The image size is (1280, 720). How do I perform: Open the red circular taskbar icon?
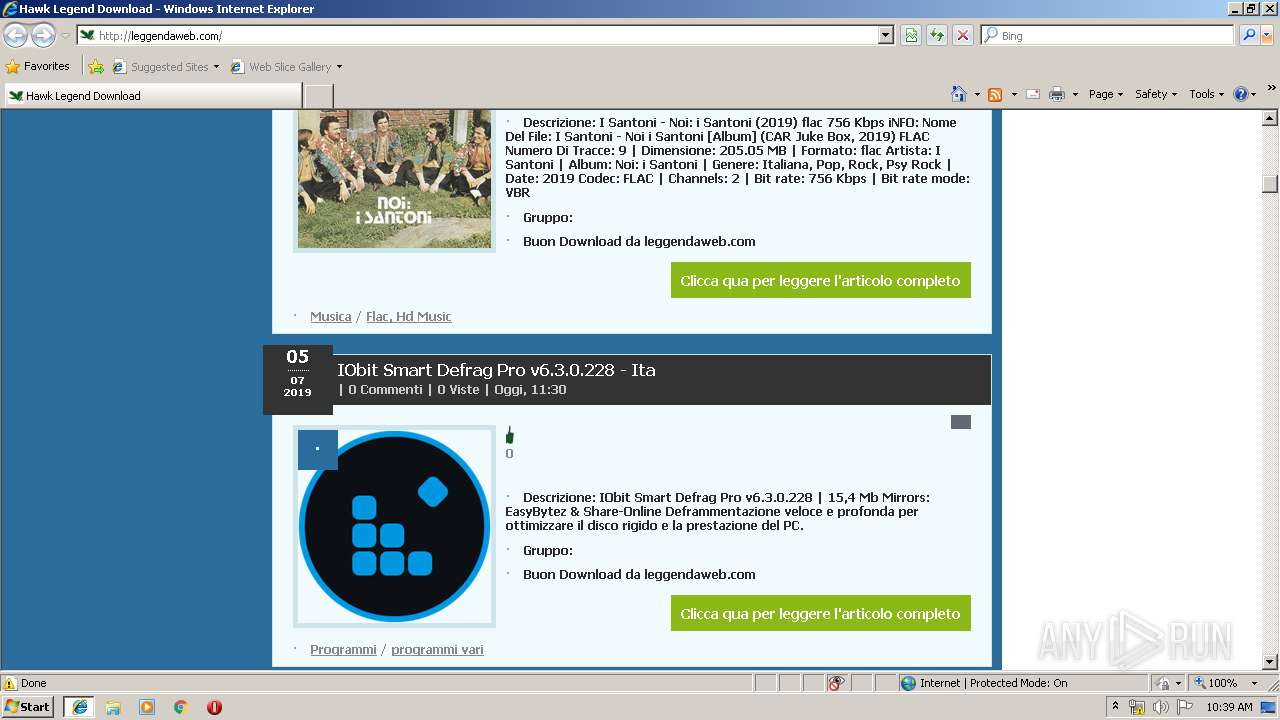tap(214, 707)
